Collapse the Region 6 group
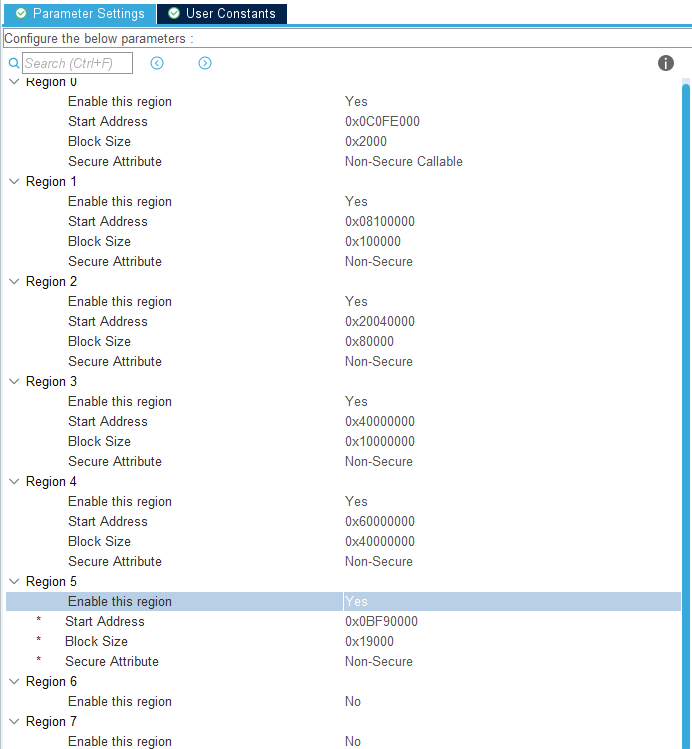Screen dimensions: 692x749 click(x=14, y=681)
